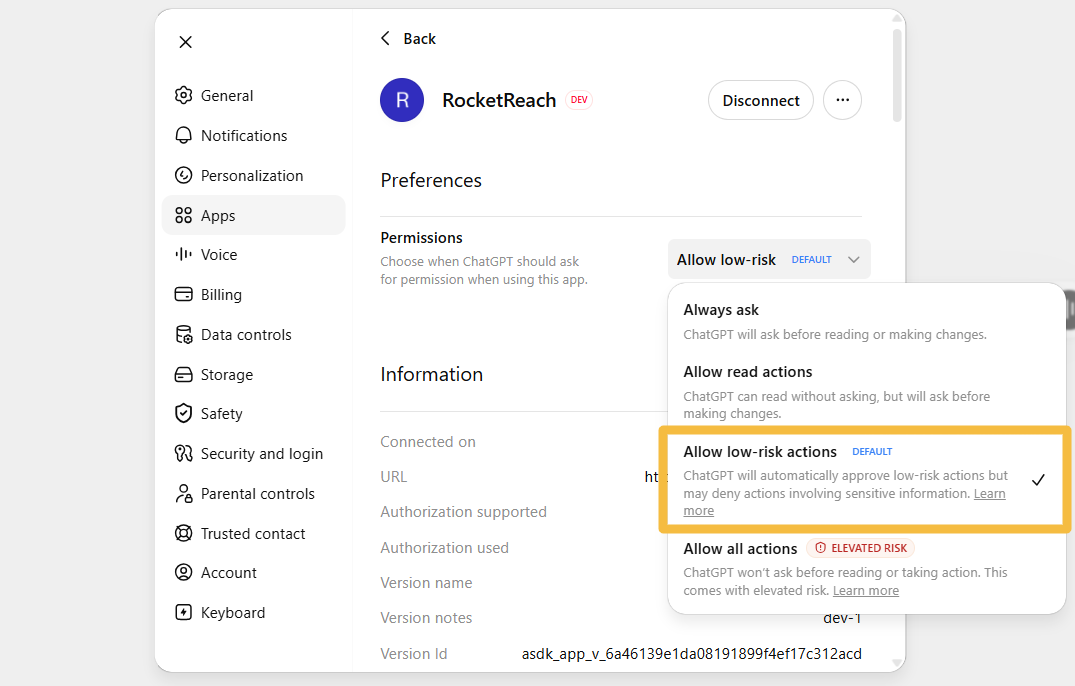Go to Personalization settings
Image resolution: width=1075 pixels, height=686 pixels.
253,175
